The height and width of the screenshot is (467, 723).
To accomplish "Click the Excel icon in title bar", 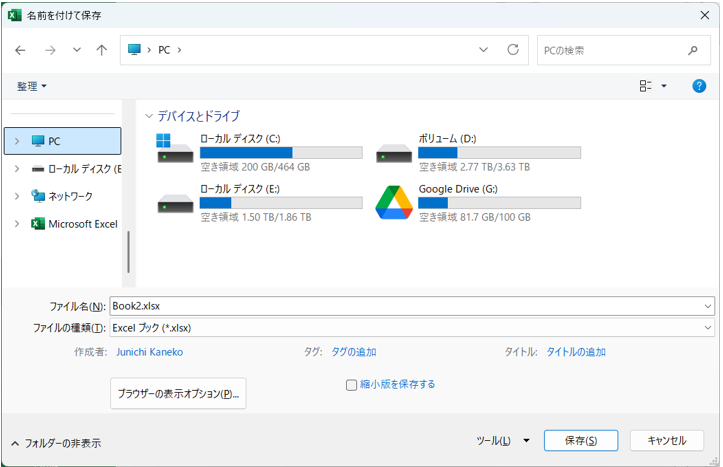I will pos(15,15).
